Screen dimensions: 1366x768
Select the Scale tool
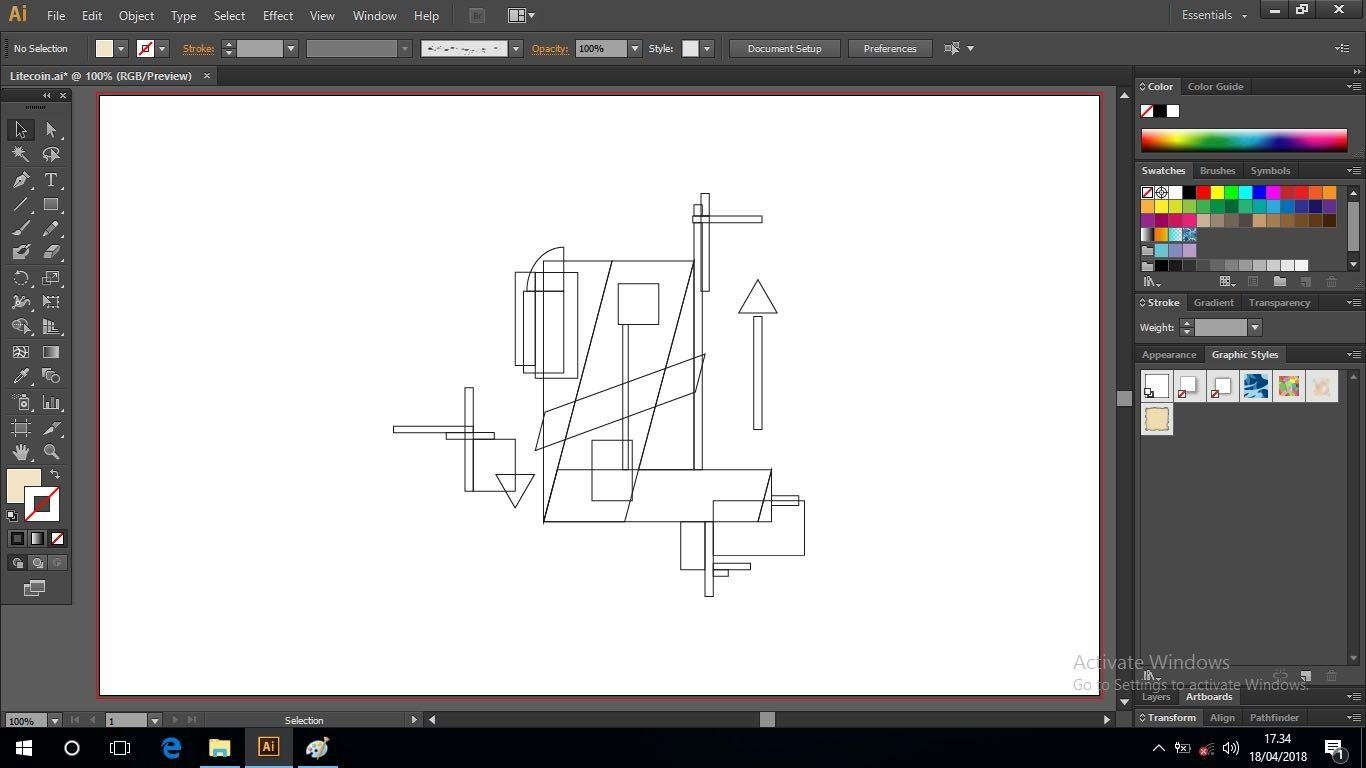(51, 278)
